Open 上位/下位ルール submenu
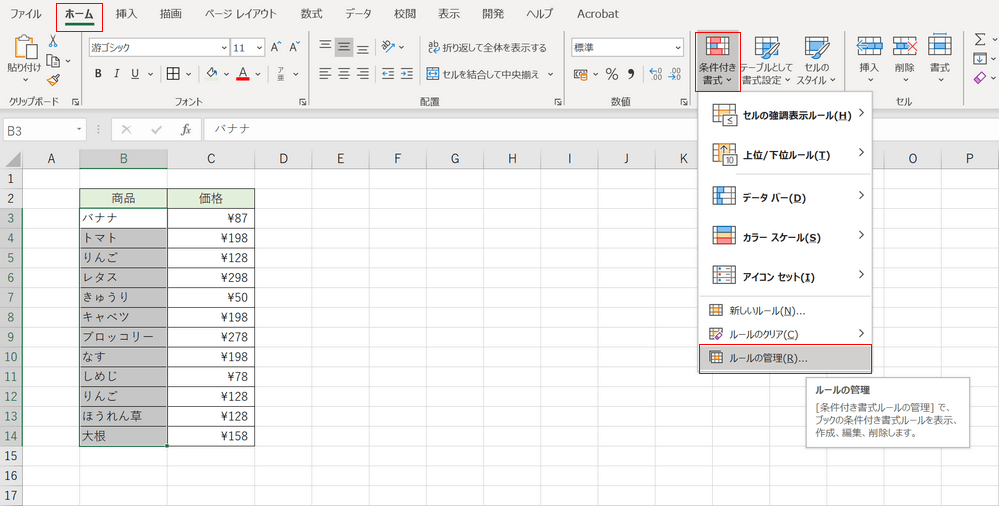The height and width of the screenshot is (506, 999). (785, 155)
